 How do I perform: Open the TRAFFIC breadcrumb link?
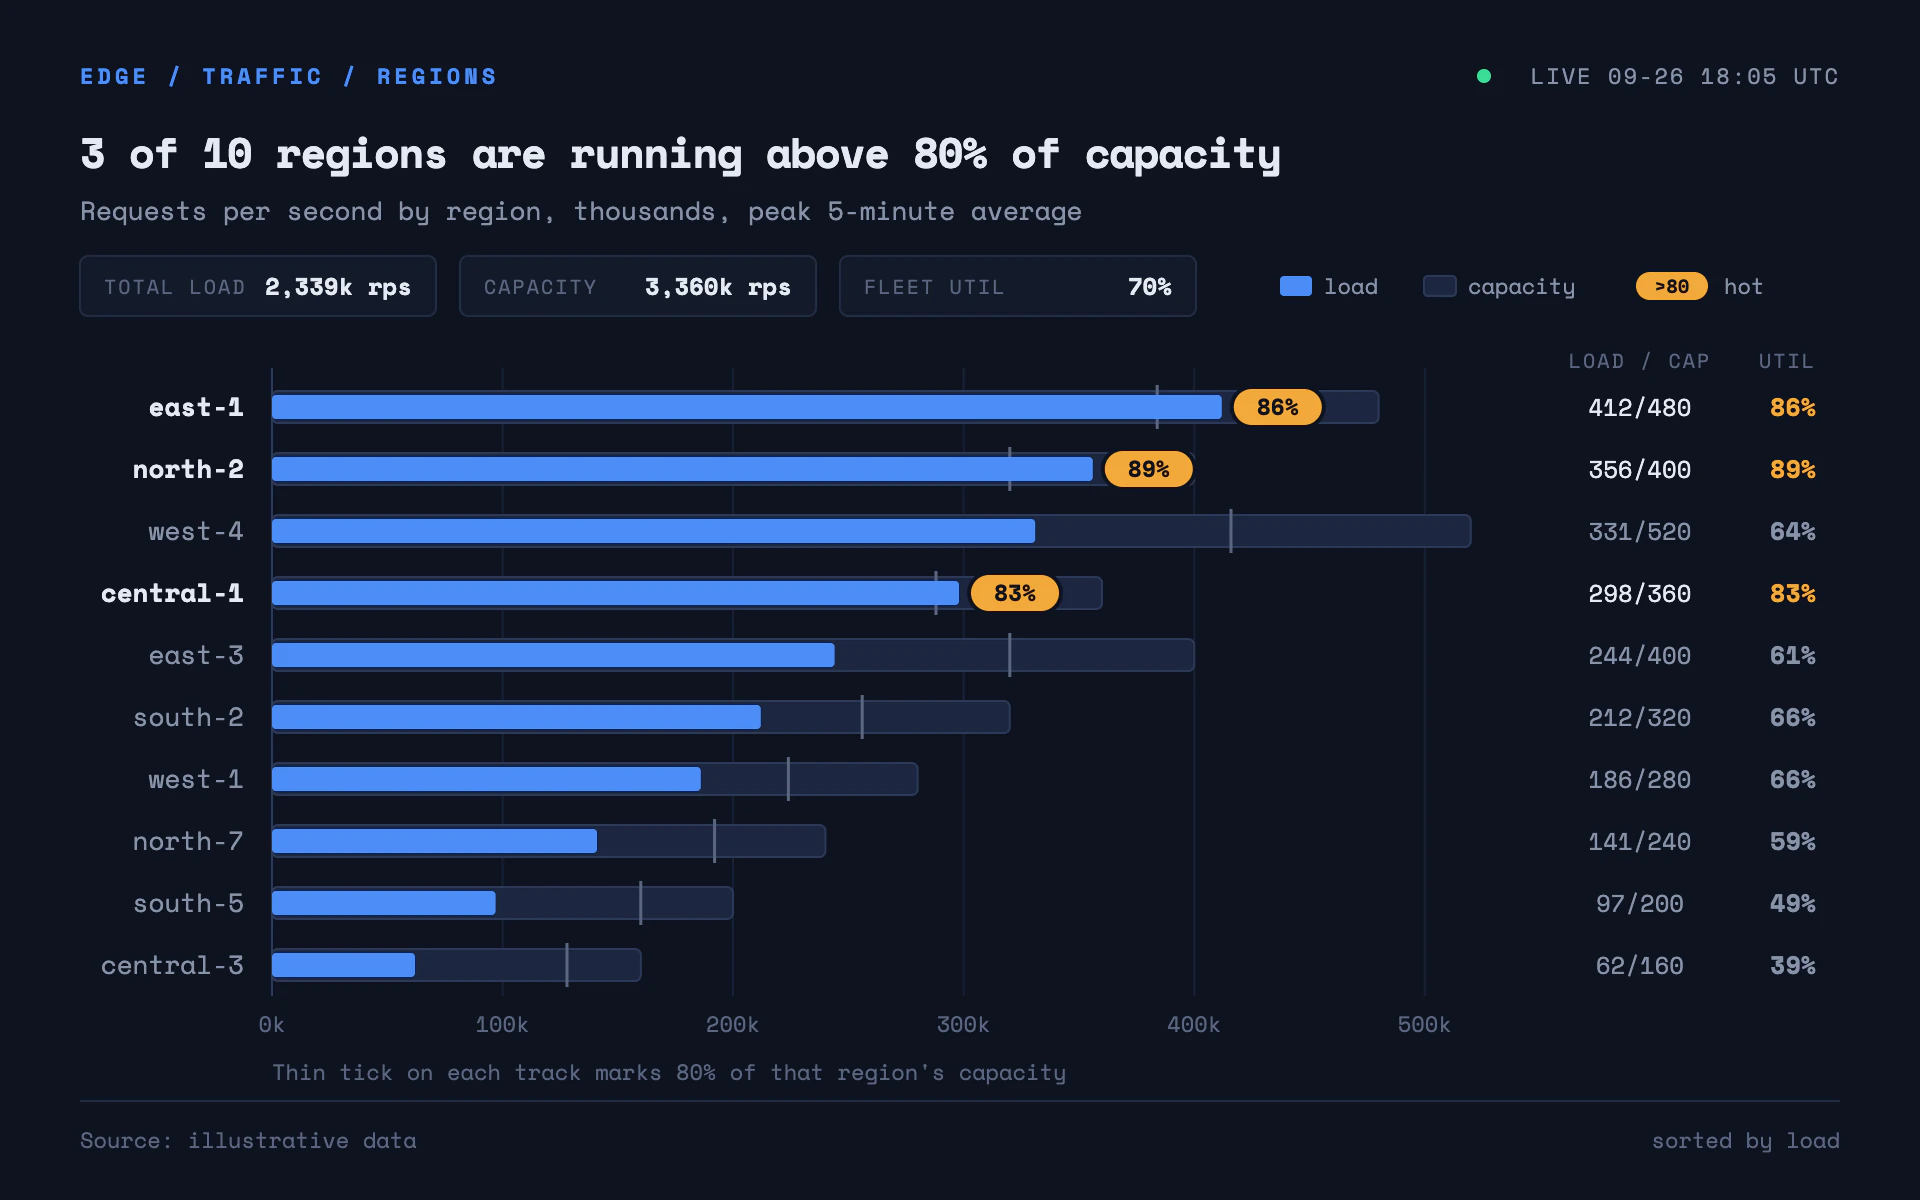pos(262,77)
